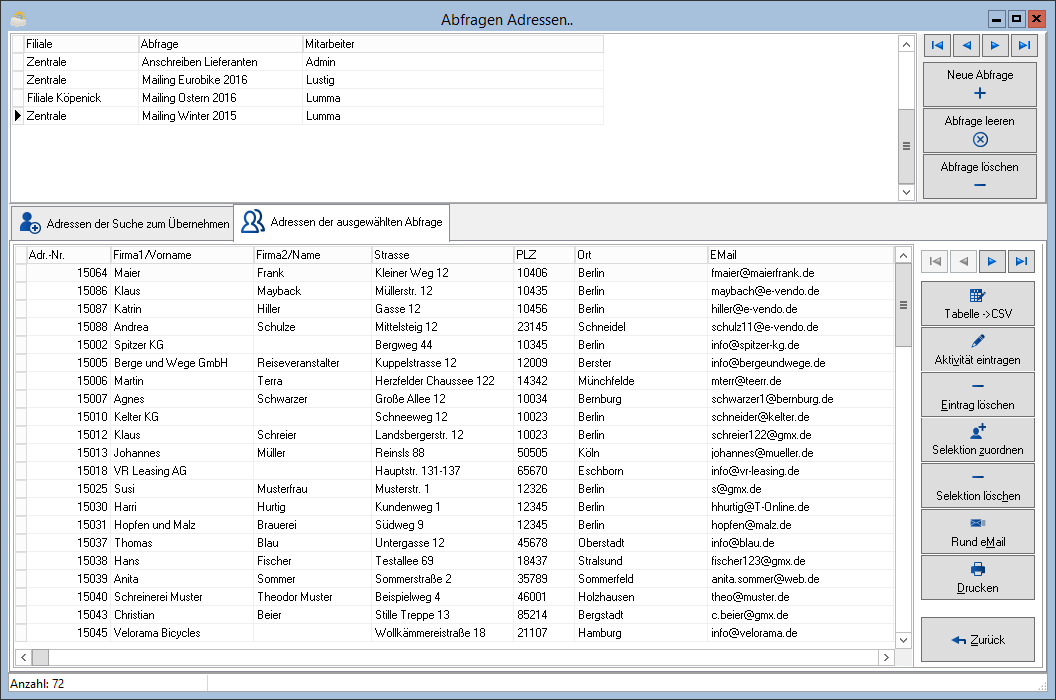The width and height of the screenshot is (1056, 700).
Task: Jump to last query record in the top navigator
Action: point(1024,45)
